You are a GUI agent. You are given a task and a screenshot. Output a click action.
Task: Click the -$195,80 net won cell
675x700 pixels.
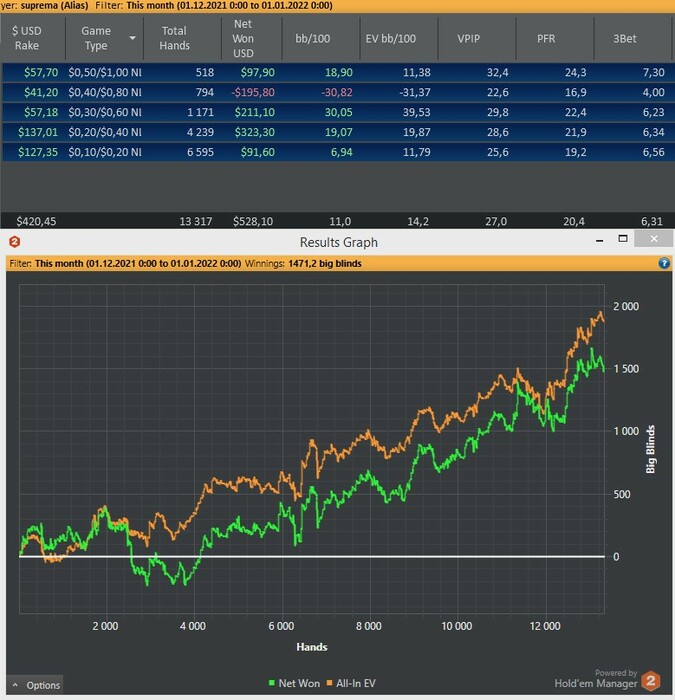253,92
